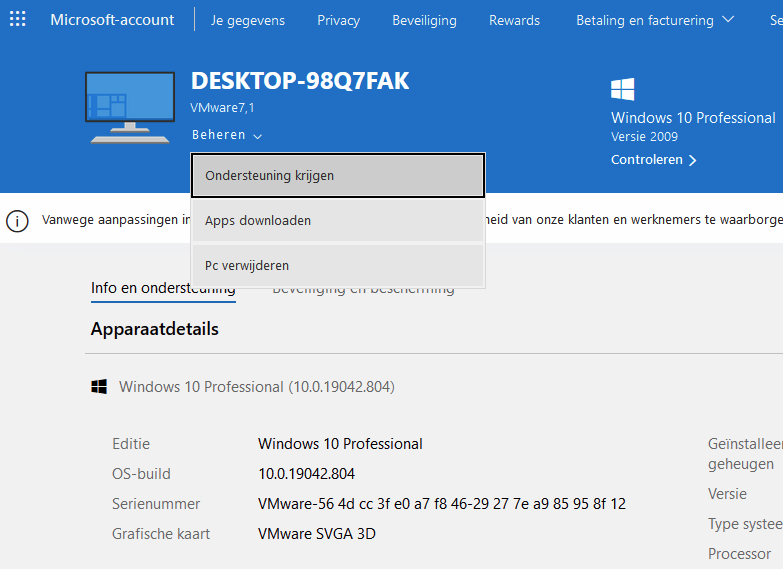Click the Vanwege aanpassingen notice text
Image resolution: width=783 pixels, height=569 pixels.
point(116,220)
